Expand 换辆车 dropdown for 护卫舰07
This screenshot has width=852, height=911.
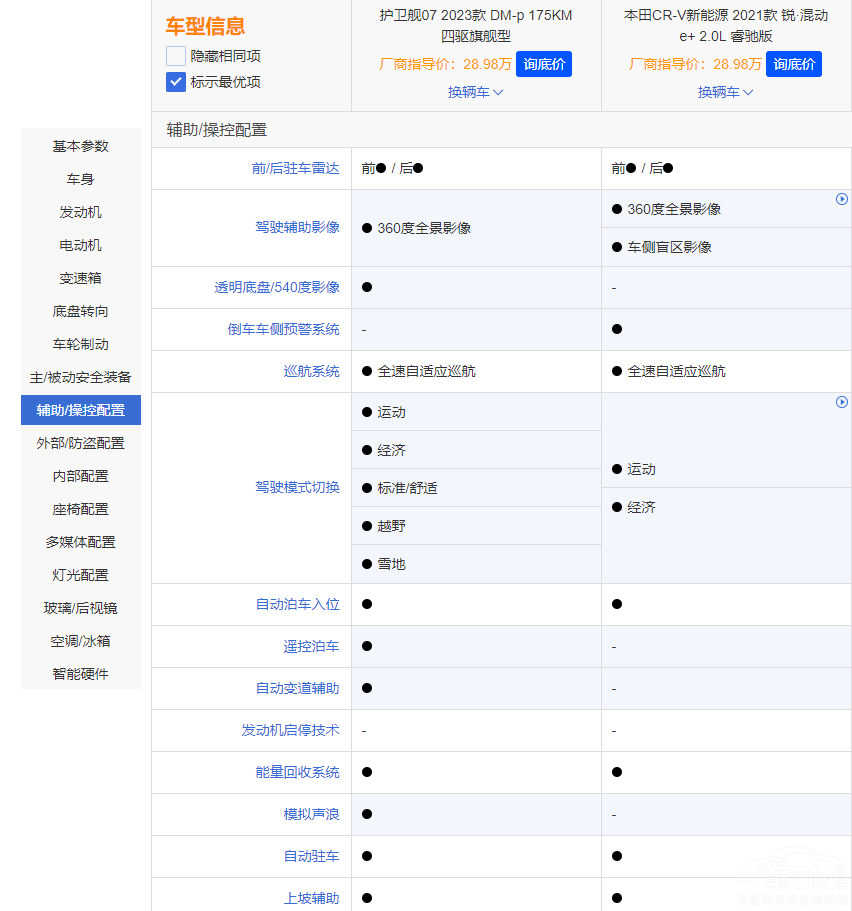[476, 92]
